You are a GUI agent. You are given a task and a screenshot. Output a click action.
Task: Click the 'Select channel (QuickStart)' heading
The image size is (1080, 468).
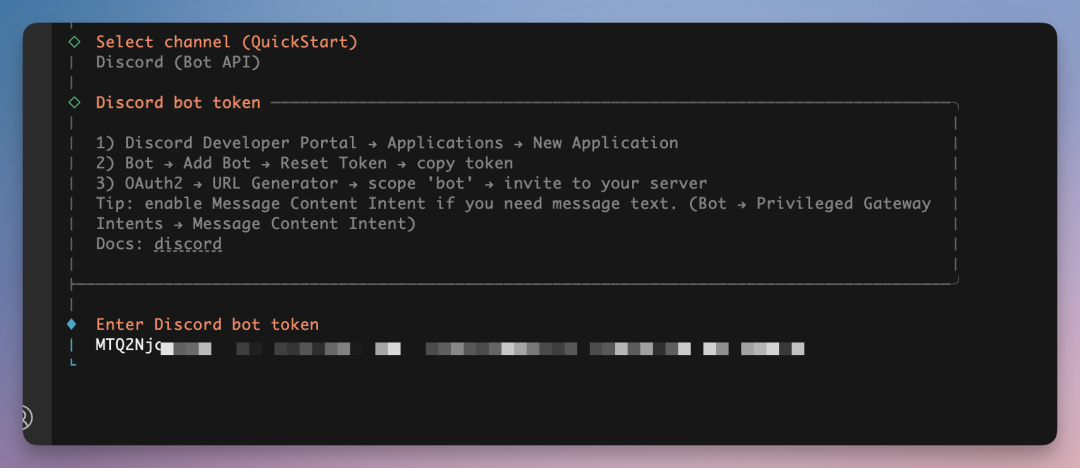(226, 42)
